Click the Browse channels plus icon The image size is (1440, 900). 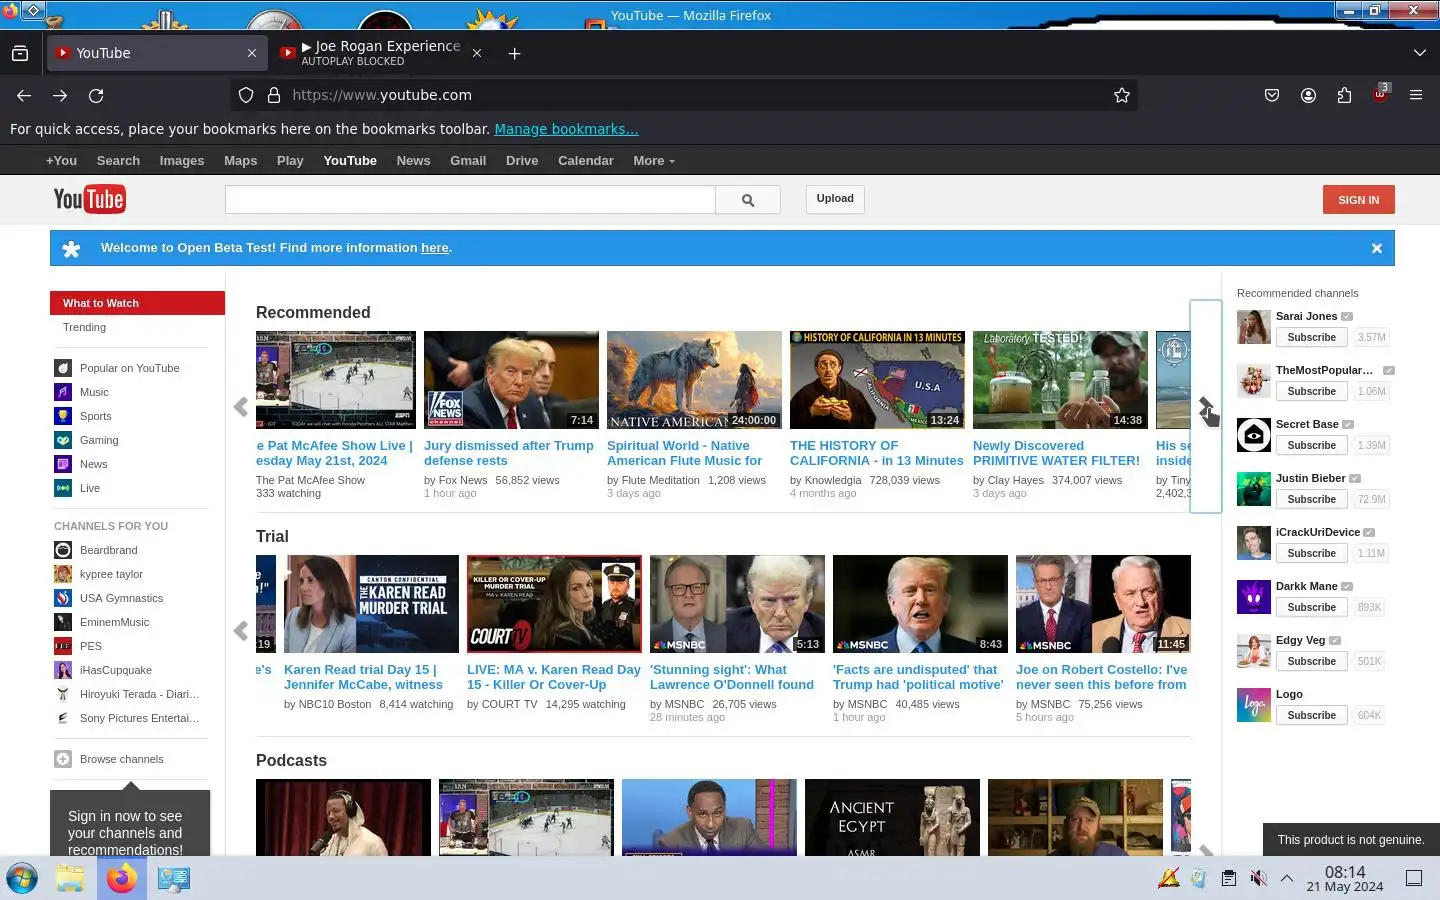click(63, 759)
